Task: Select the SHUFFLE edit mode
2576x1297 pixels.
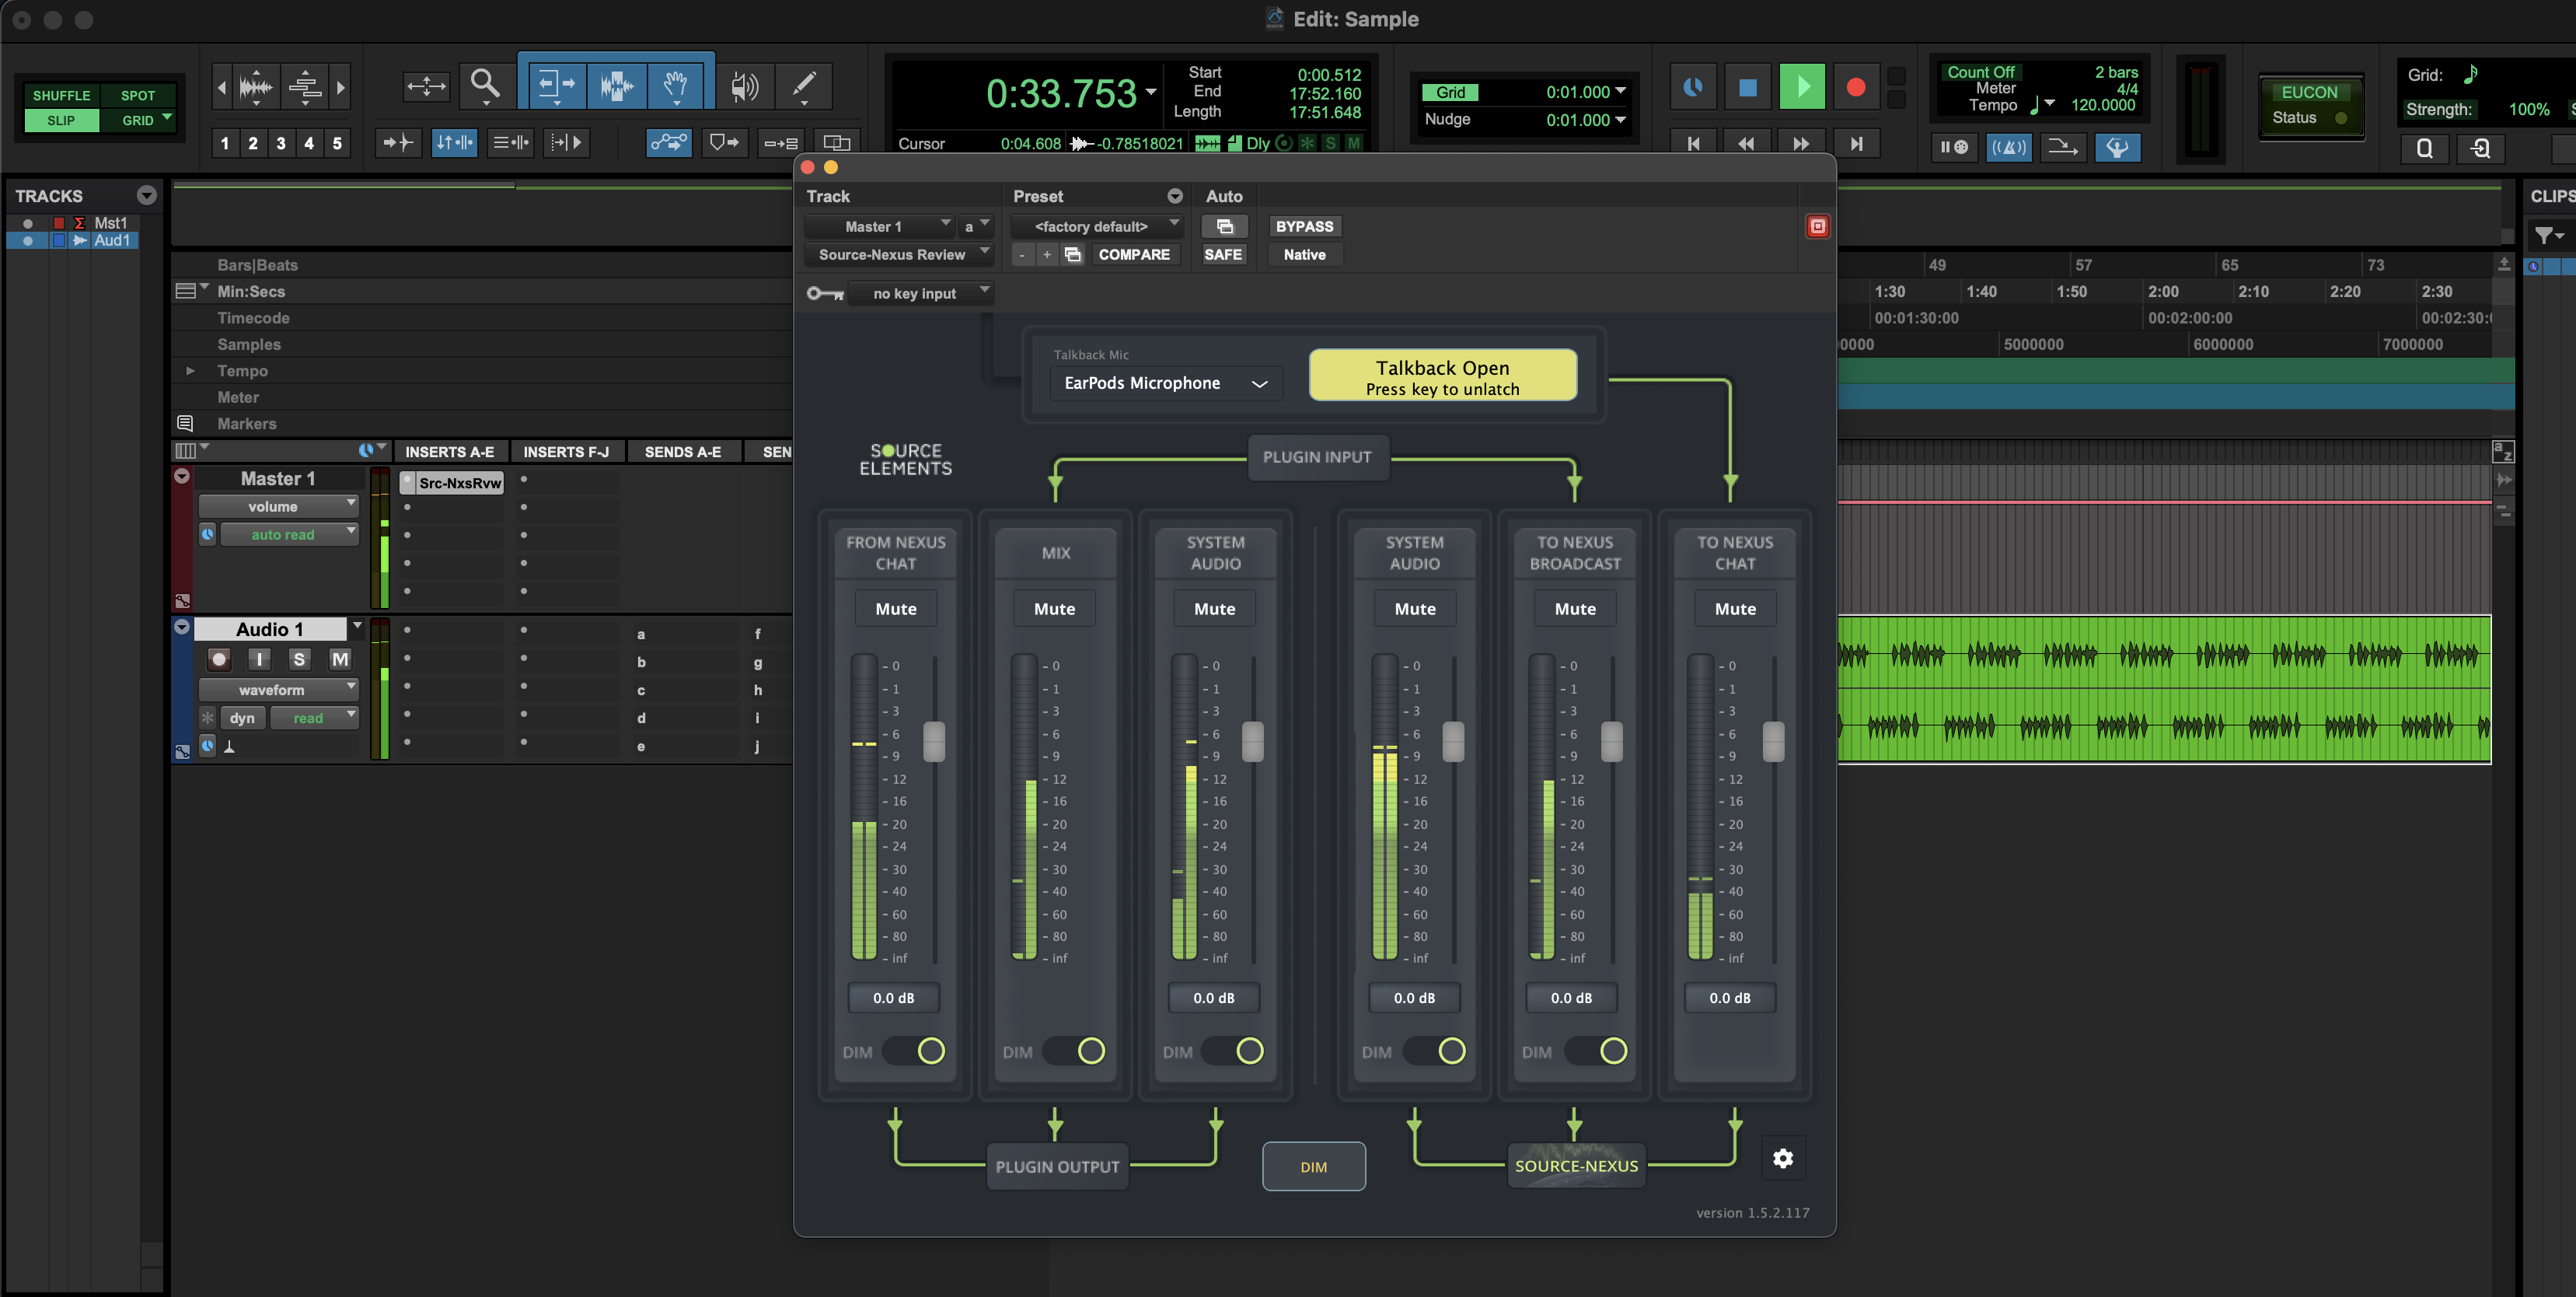Action: (x=61, y=95)
